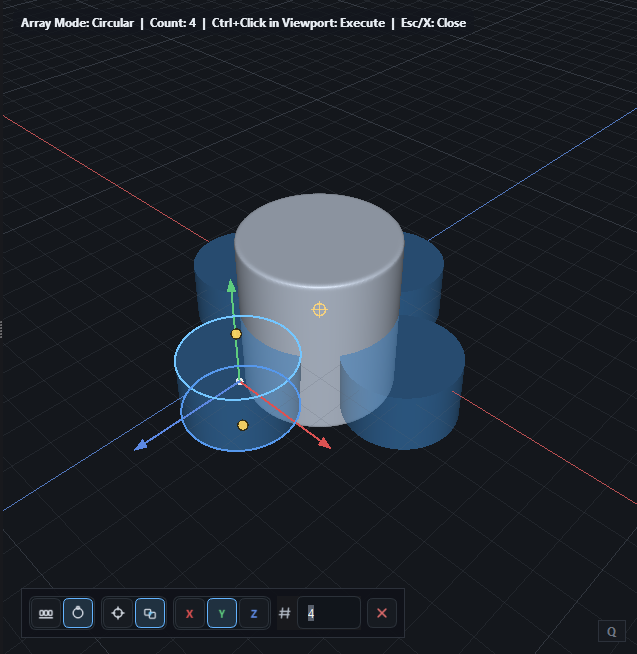Viewport: 637px width, 654px height.
Task: Click the green Y-axis gizmo arrow
Action: click(231, 286)
